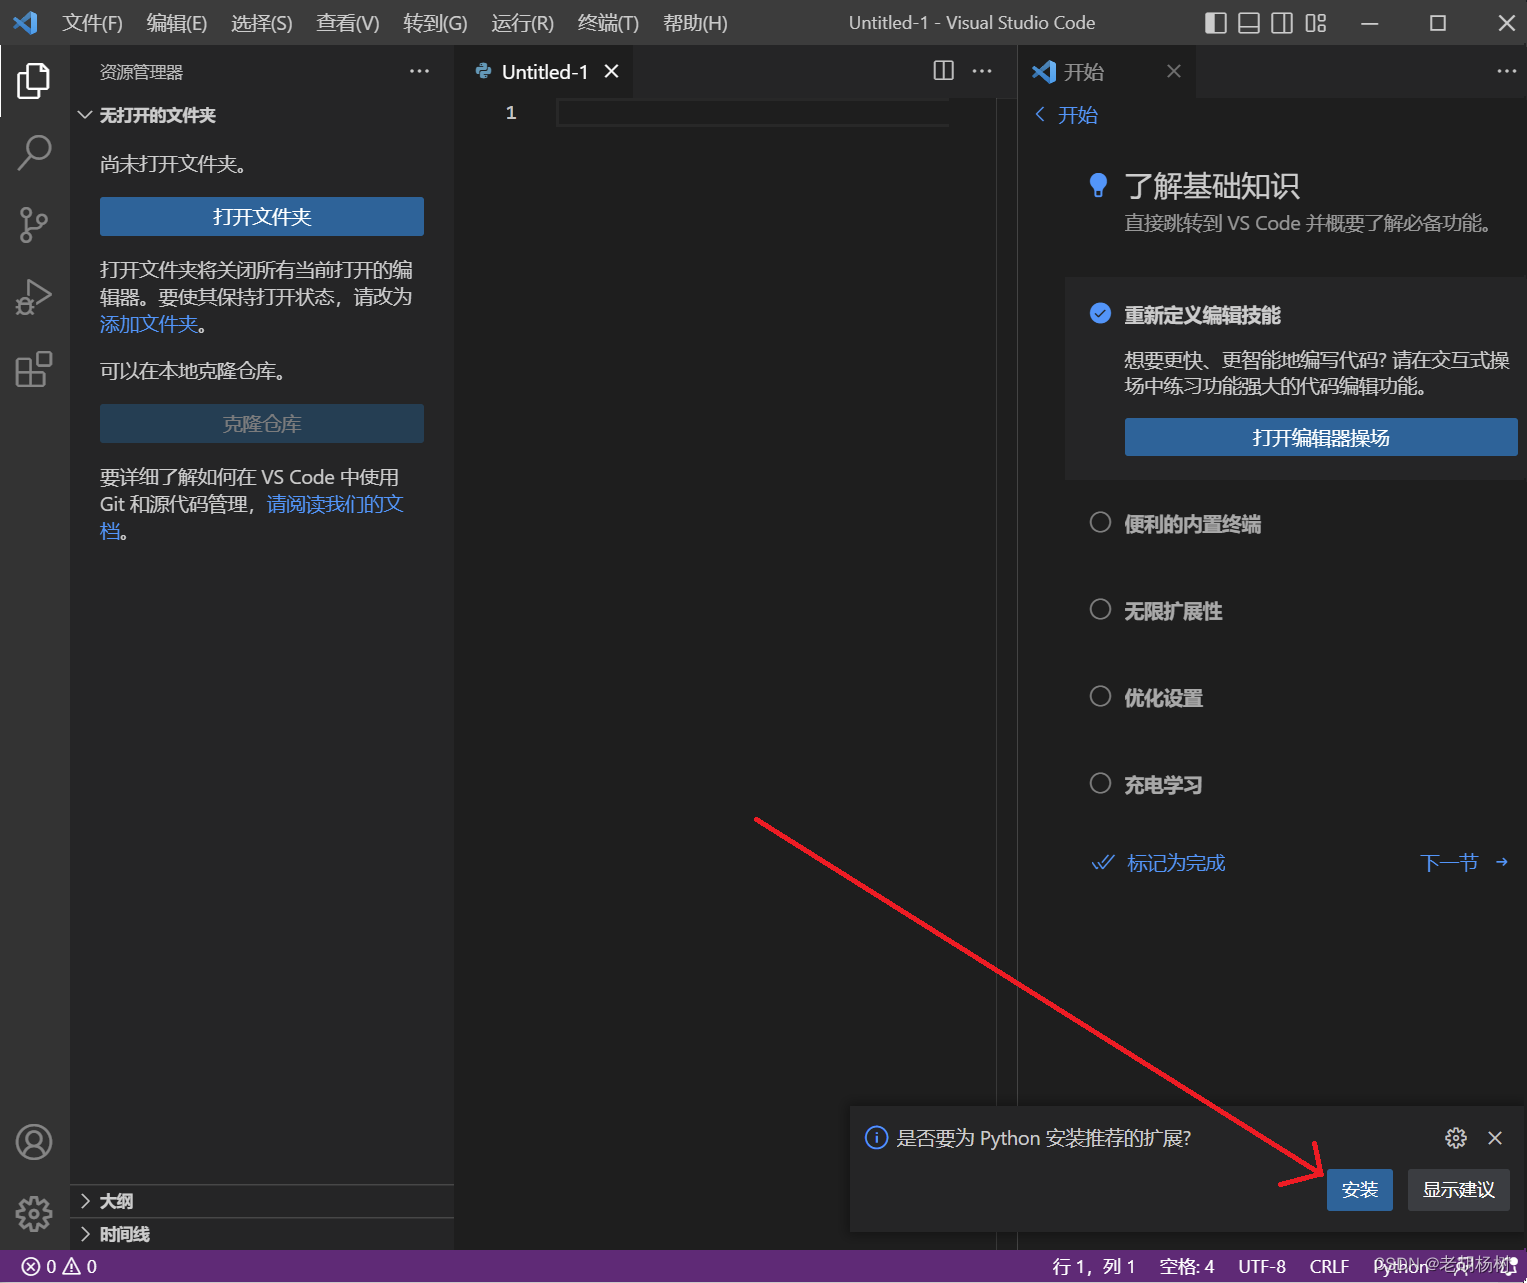This screenshot has width=1527, height=1283.
Task: Follow the 添加文件夹 link
Action: pos(149,324)
